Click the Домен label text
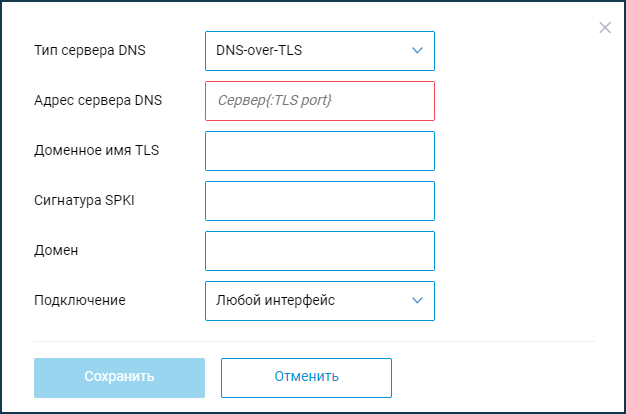626x414 pixels. click(x=56, y=250)
